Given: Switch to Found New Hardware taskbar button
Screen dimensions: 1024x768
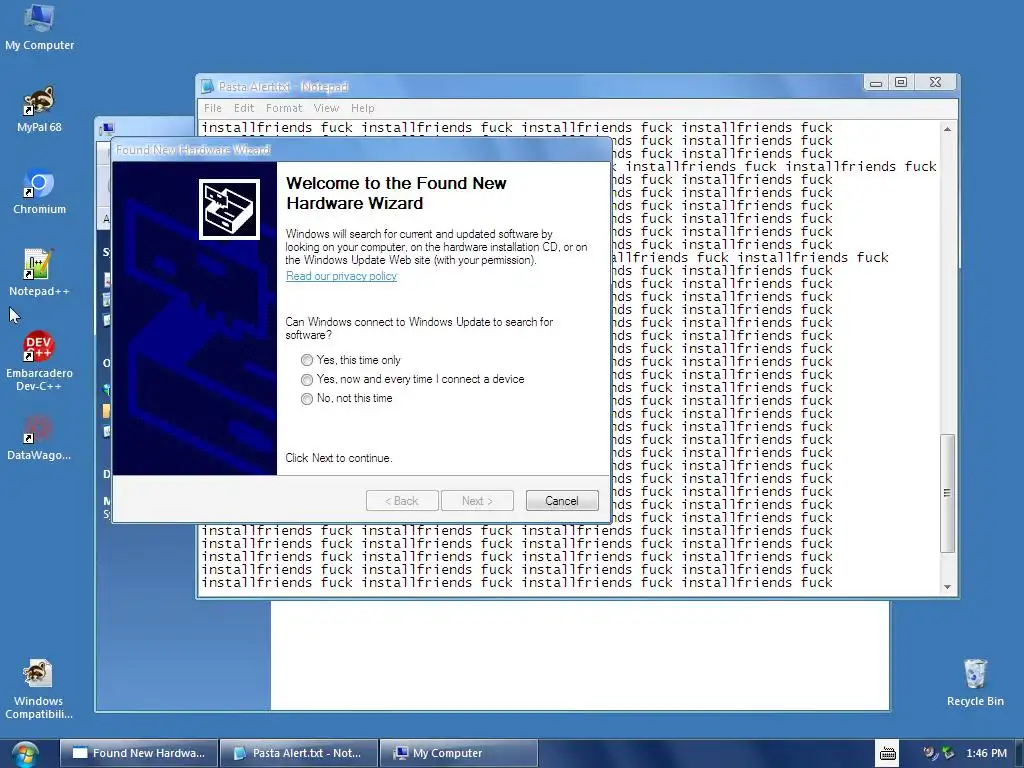Looking at the screenshot, I should [138, 753].
